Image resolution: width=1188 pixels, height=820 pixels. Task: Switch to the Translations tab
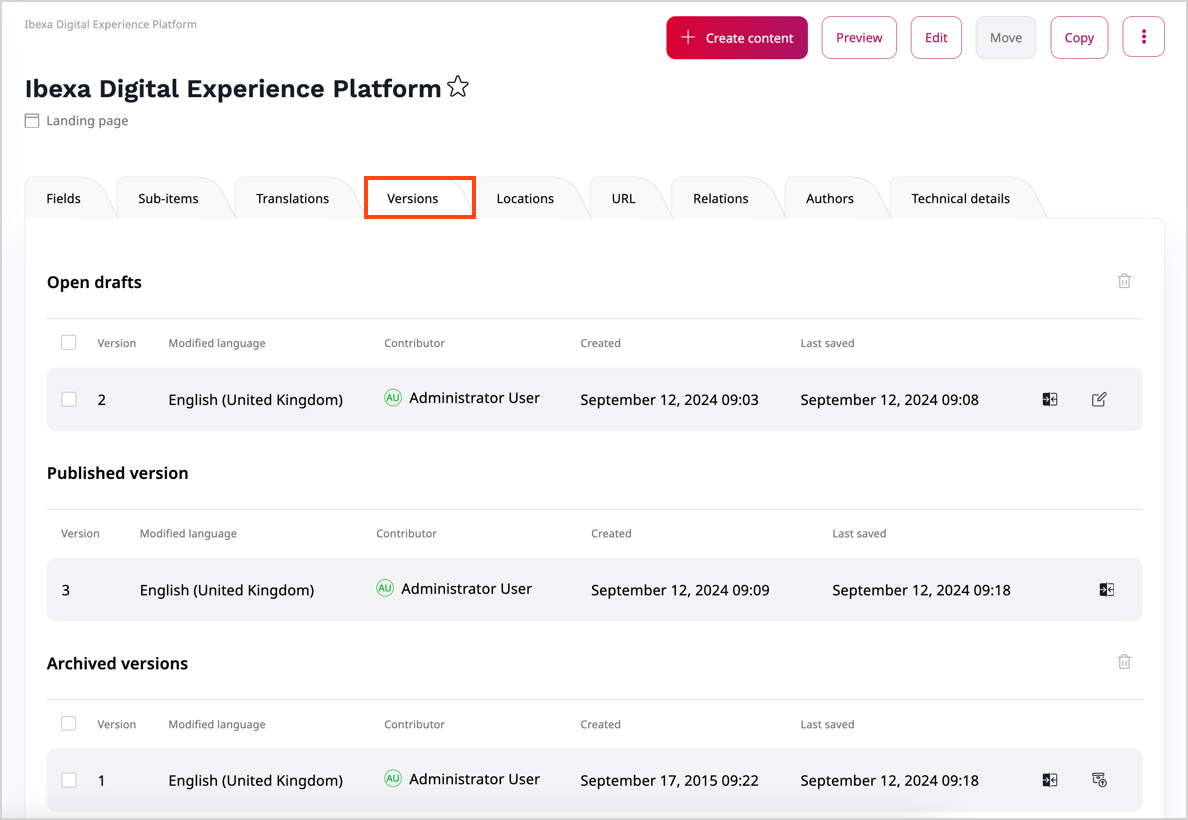click(292, 198)
